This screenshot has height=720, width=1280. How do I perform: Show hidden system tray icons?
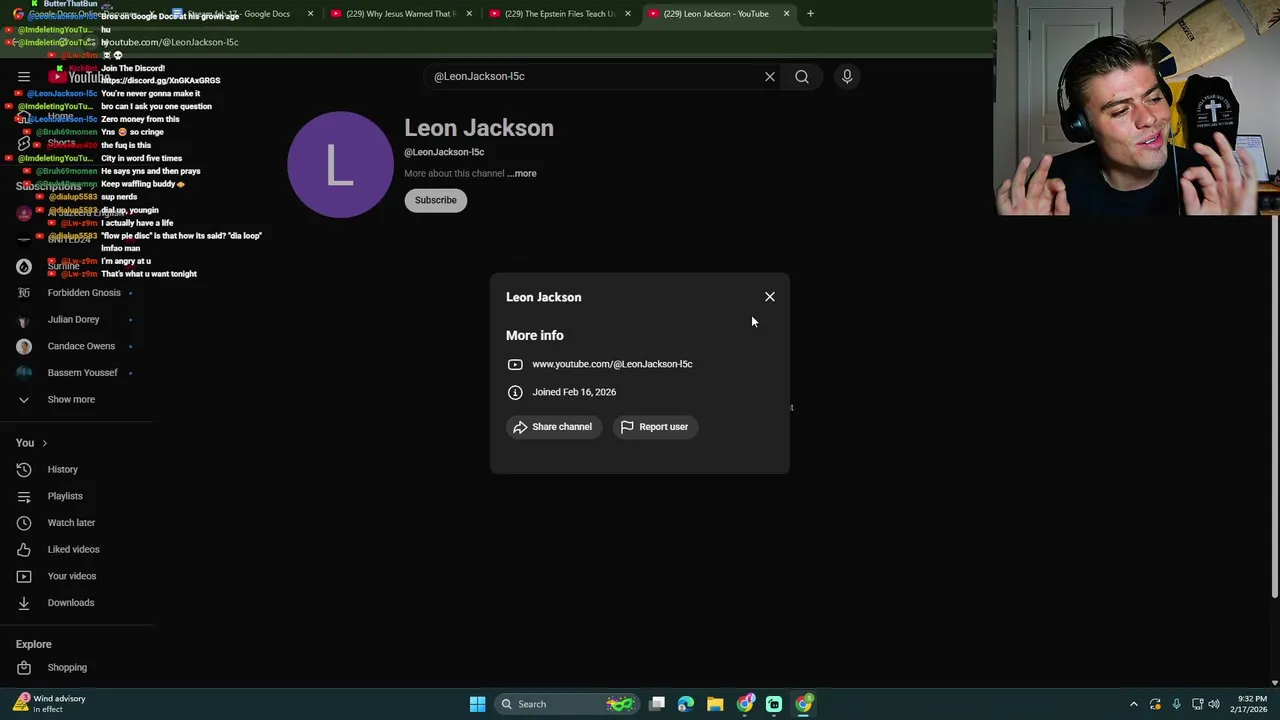(1133, 704)
